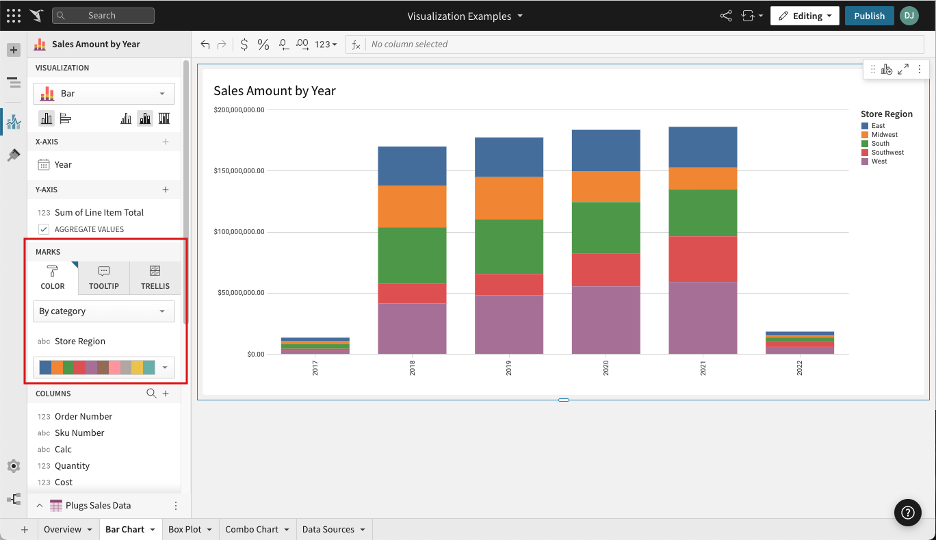The width and height of the screenshot is (936, 540).
Task: Open the By category color dropdown
Action: click(104, 311)
